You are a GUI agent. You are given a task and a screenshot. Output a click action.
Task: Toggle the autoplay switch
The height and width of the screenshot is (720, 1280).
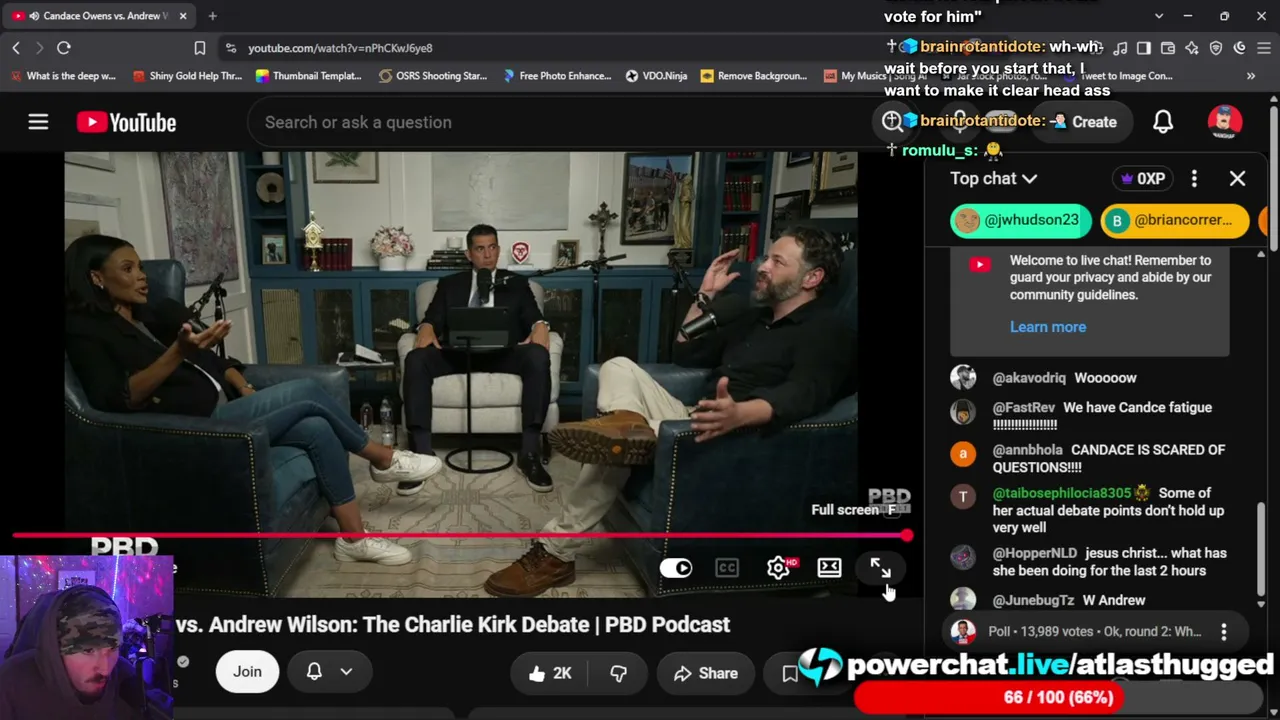(676, 568)
